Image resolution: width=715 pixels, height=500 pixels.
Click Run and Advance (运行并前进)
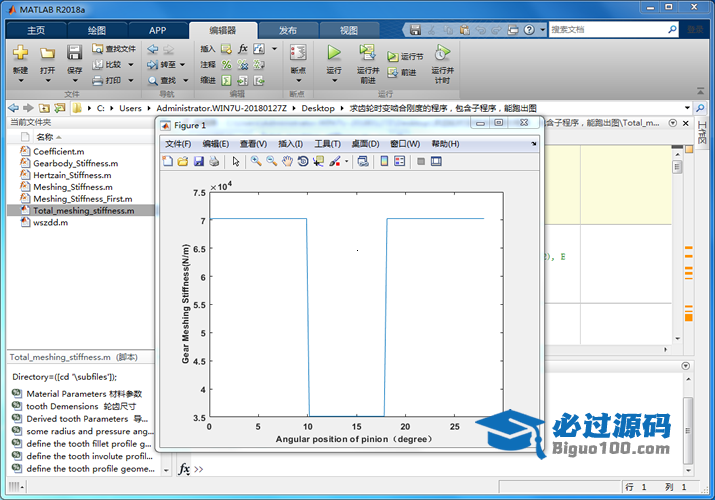pyautogui.click(x=368, y=64)
